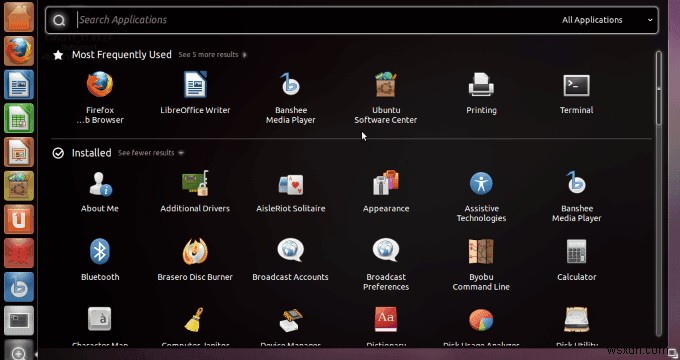Launch LibreOffice Writer from Most Frequently Used
Screen dimensions: 680x360
(195, 93)
